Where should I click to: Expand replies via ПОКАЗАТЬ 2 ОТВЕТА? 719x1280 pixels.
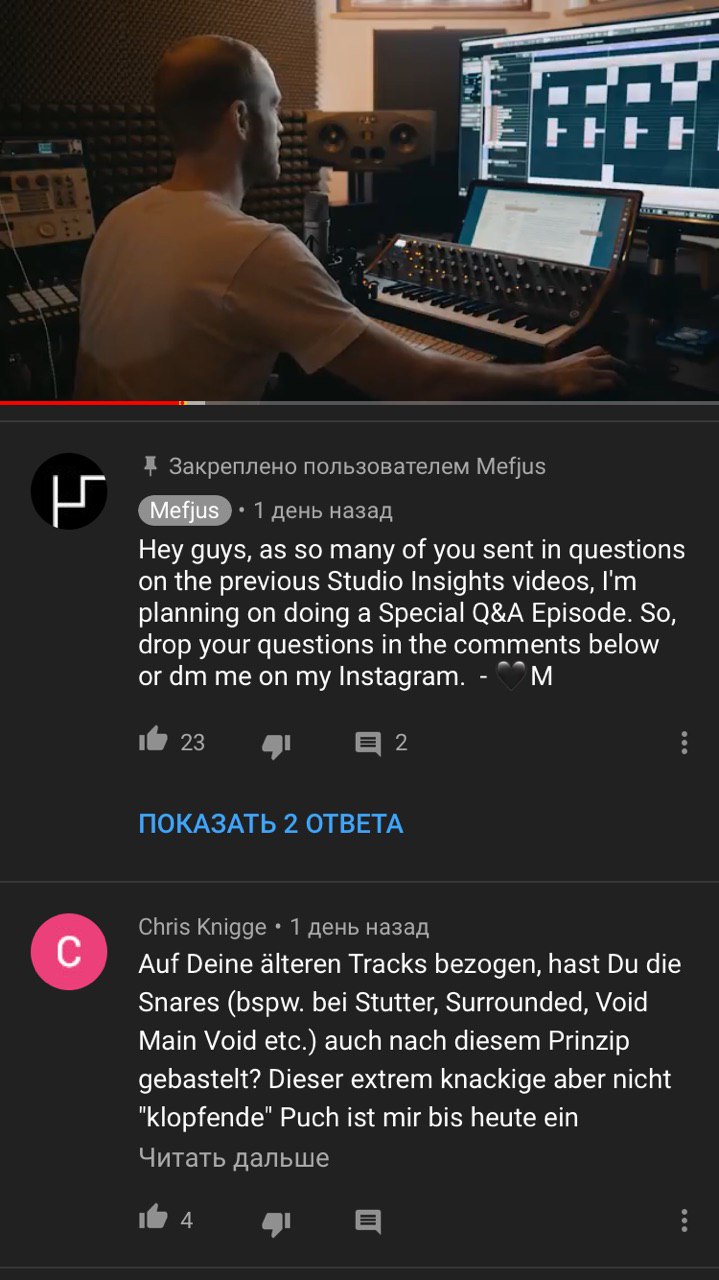[271, 824]
